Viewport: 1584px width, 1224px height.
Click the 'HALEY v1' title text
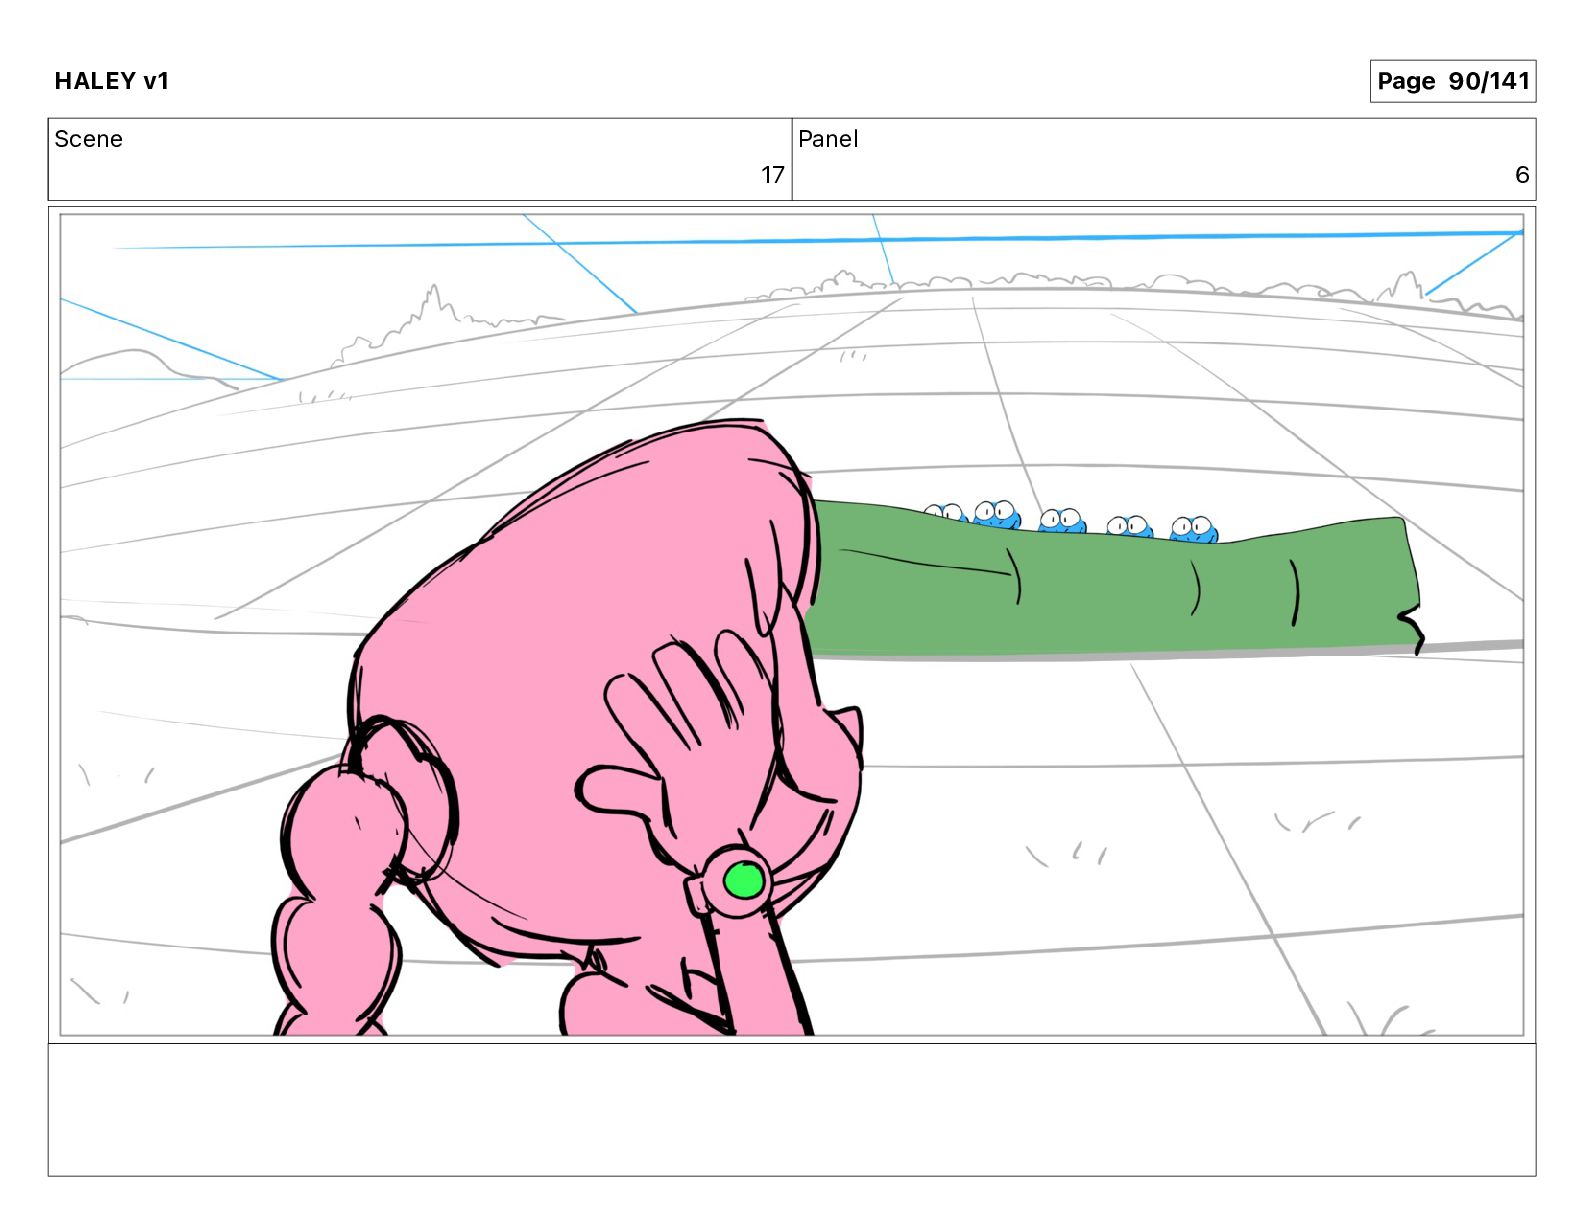click(x=112, y=81)
